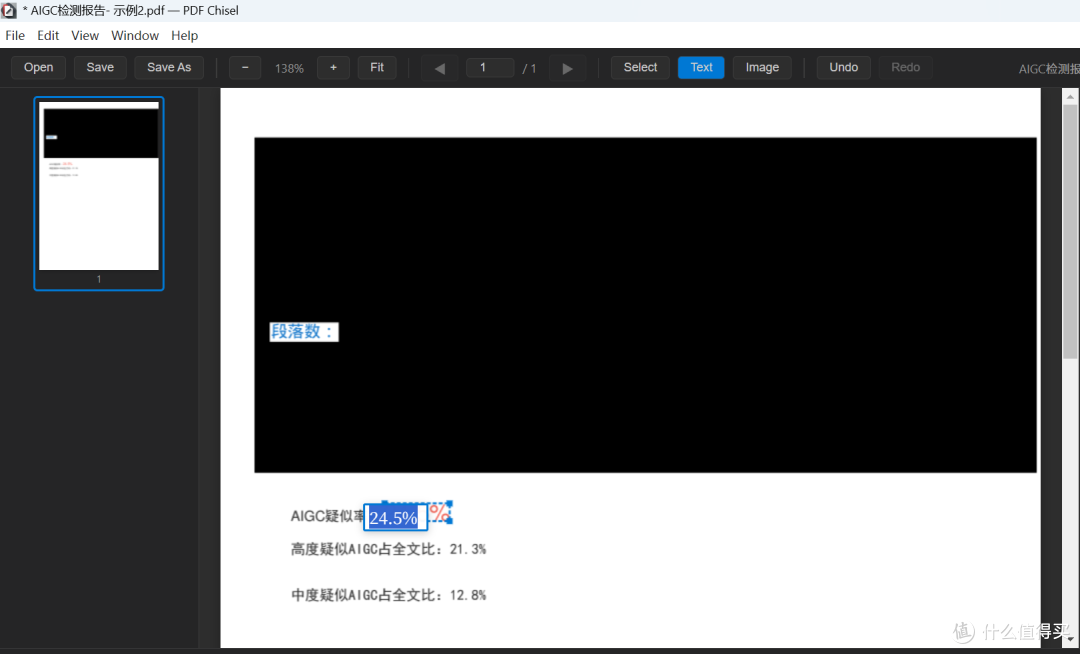Activate the Text tool
The width and height of the screenshot is (1080, 654).
coord(701,67)
